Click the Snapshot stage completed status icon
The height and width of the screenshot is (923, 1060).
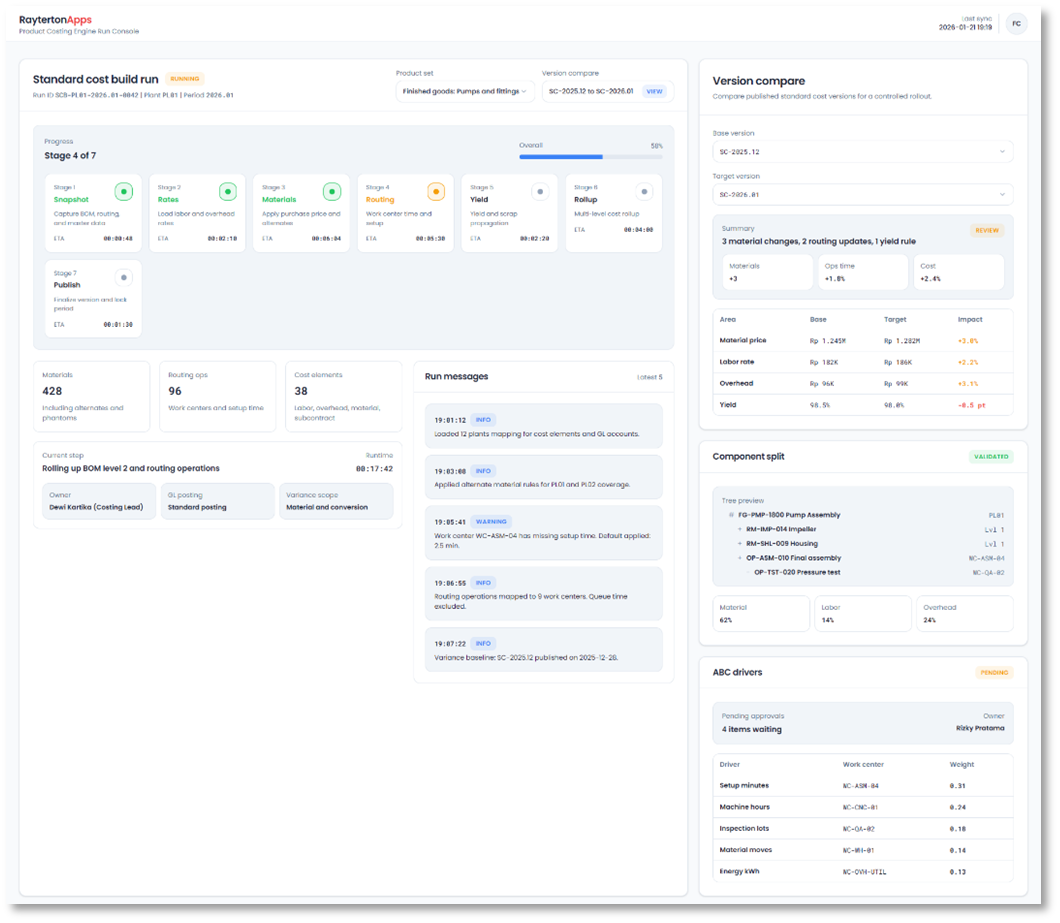[x=125, y=191]
